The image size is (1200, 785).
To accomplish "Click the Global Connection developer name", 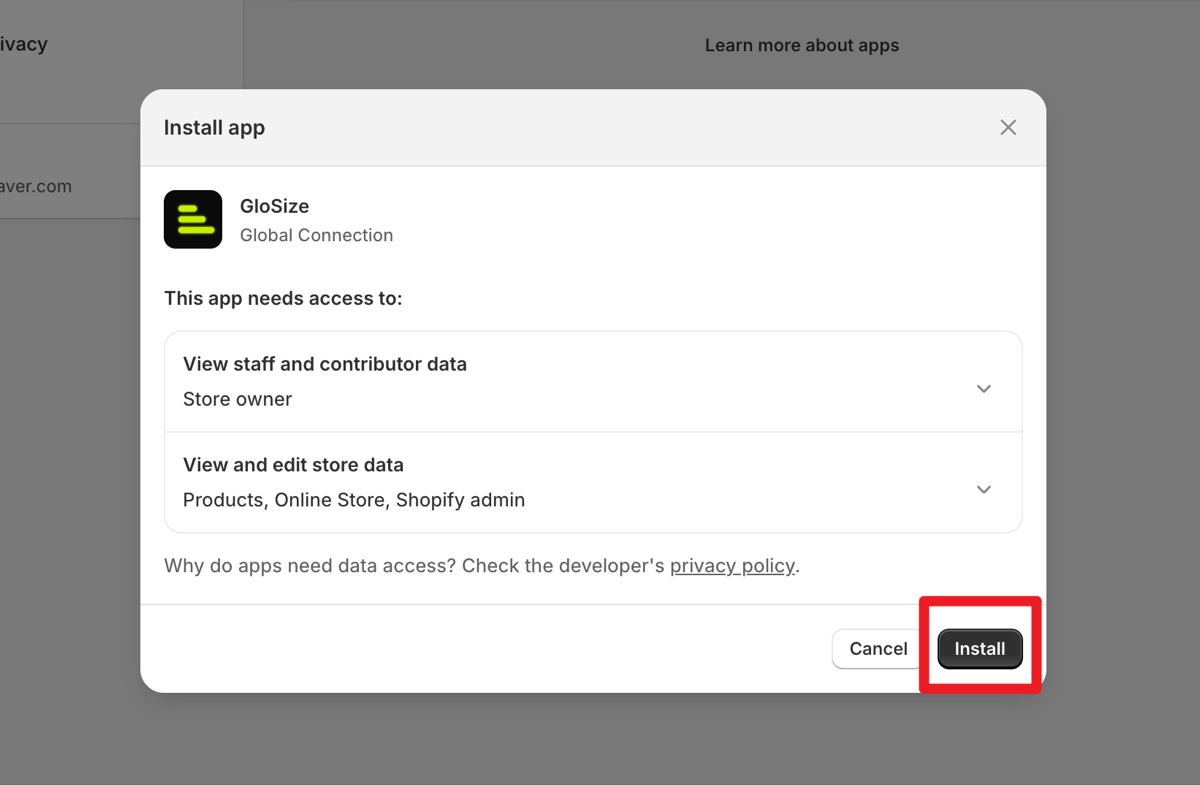I will pos(316,235).
